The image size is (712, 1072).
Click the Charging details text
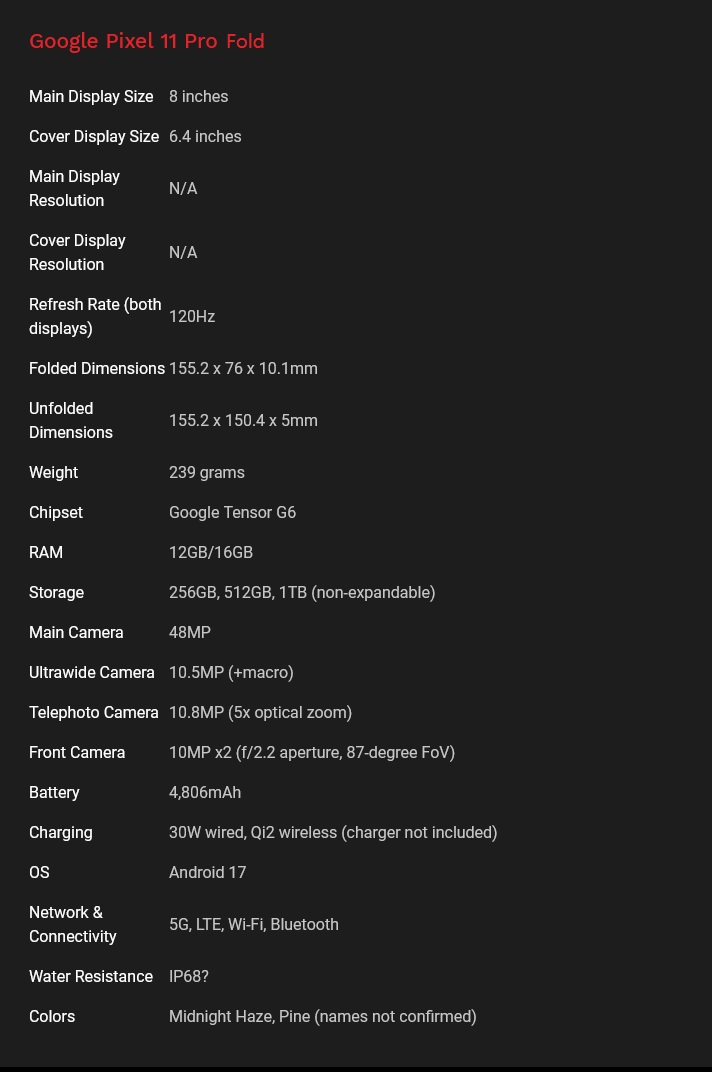pos(333,832)
